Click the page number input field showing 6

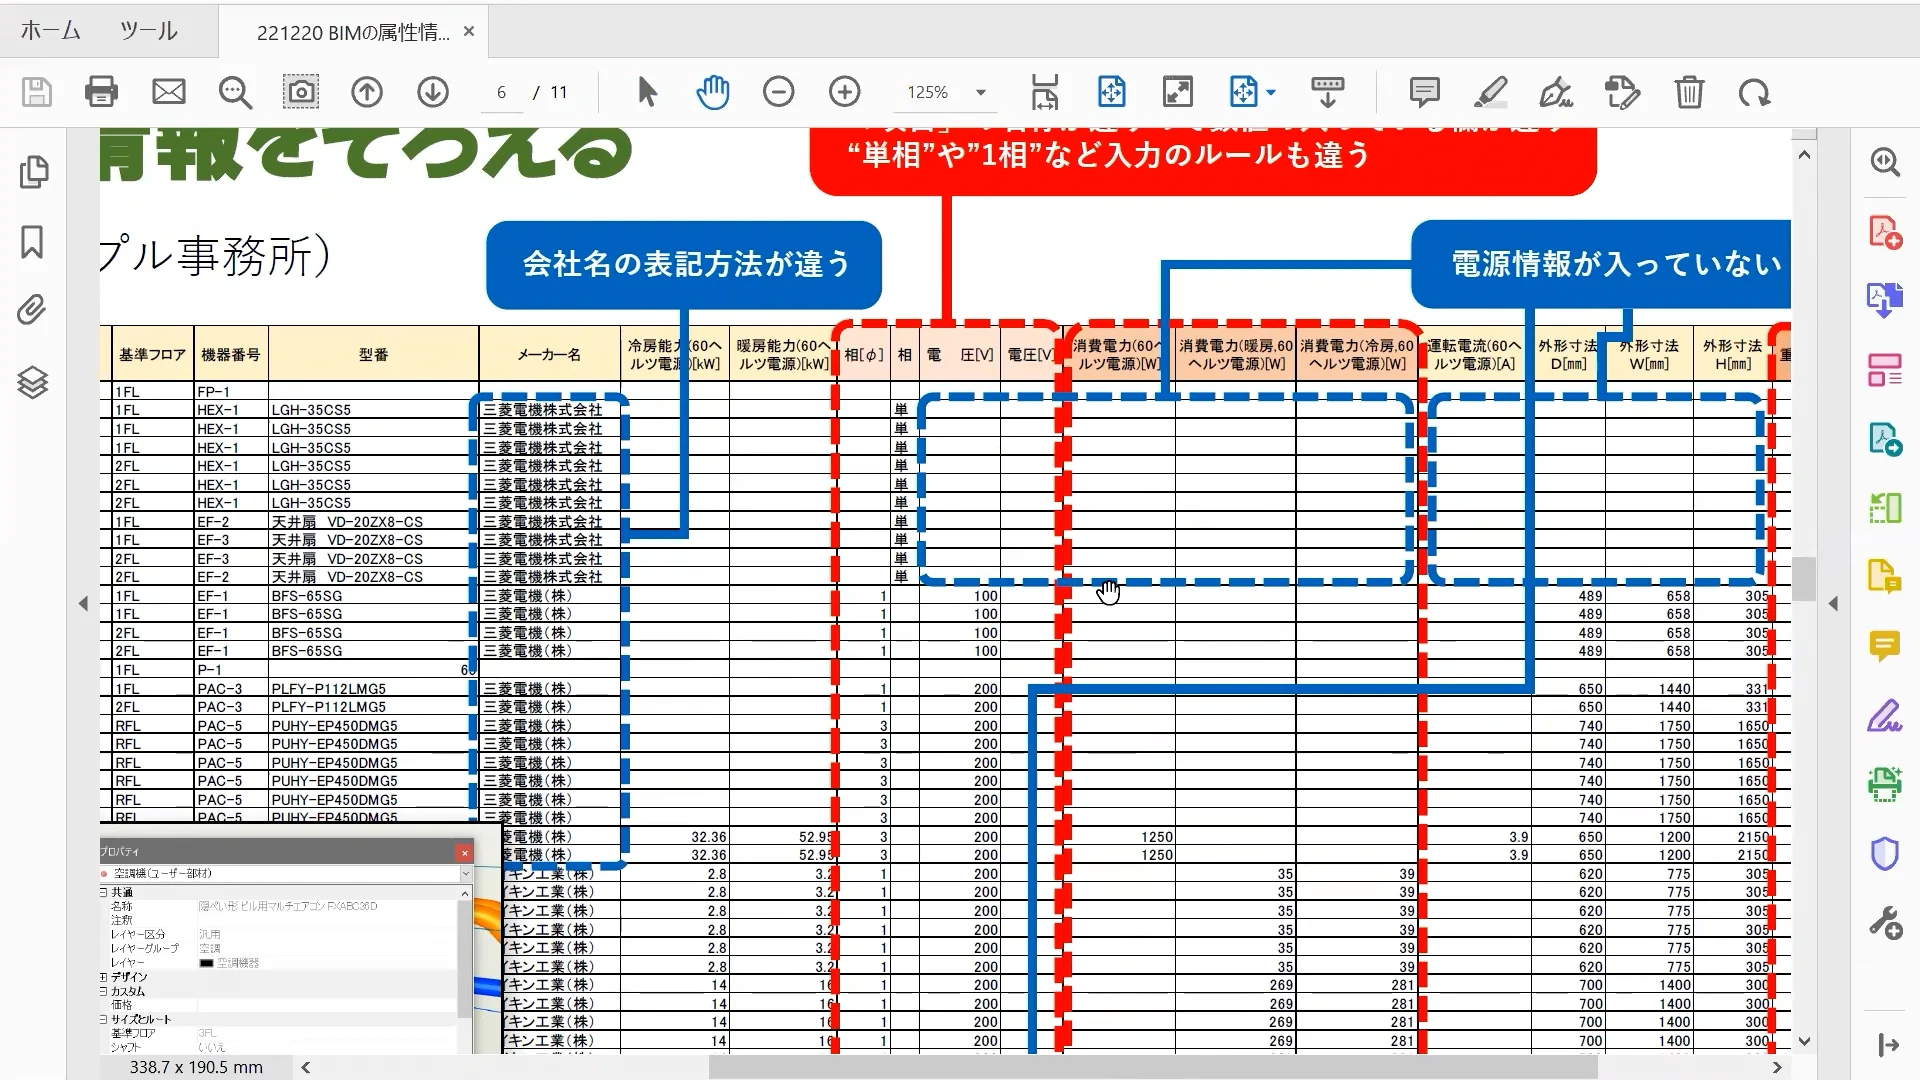point(500,92)
